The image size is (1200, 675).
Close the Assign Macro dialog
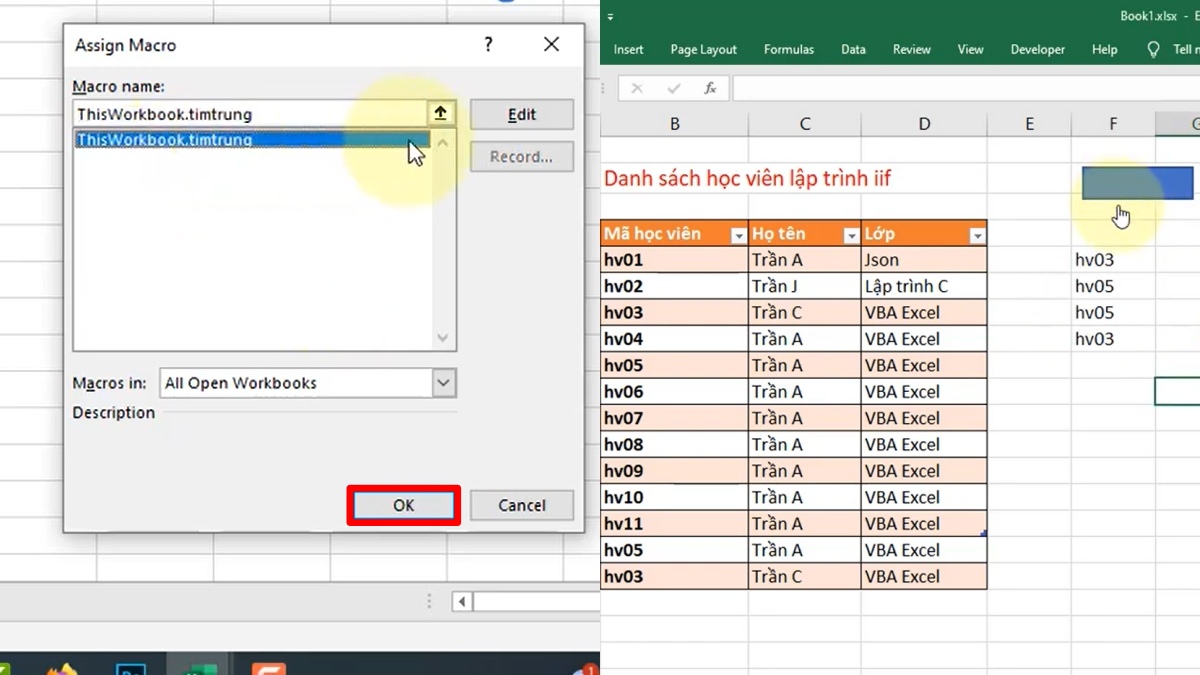coord(551,45)
